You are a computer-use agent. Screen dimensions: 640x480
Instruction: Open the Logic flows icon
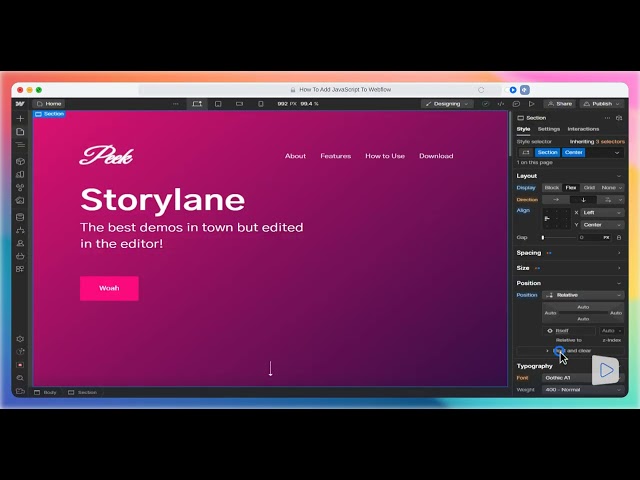(x=20, y=230)
